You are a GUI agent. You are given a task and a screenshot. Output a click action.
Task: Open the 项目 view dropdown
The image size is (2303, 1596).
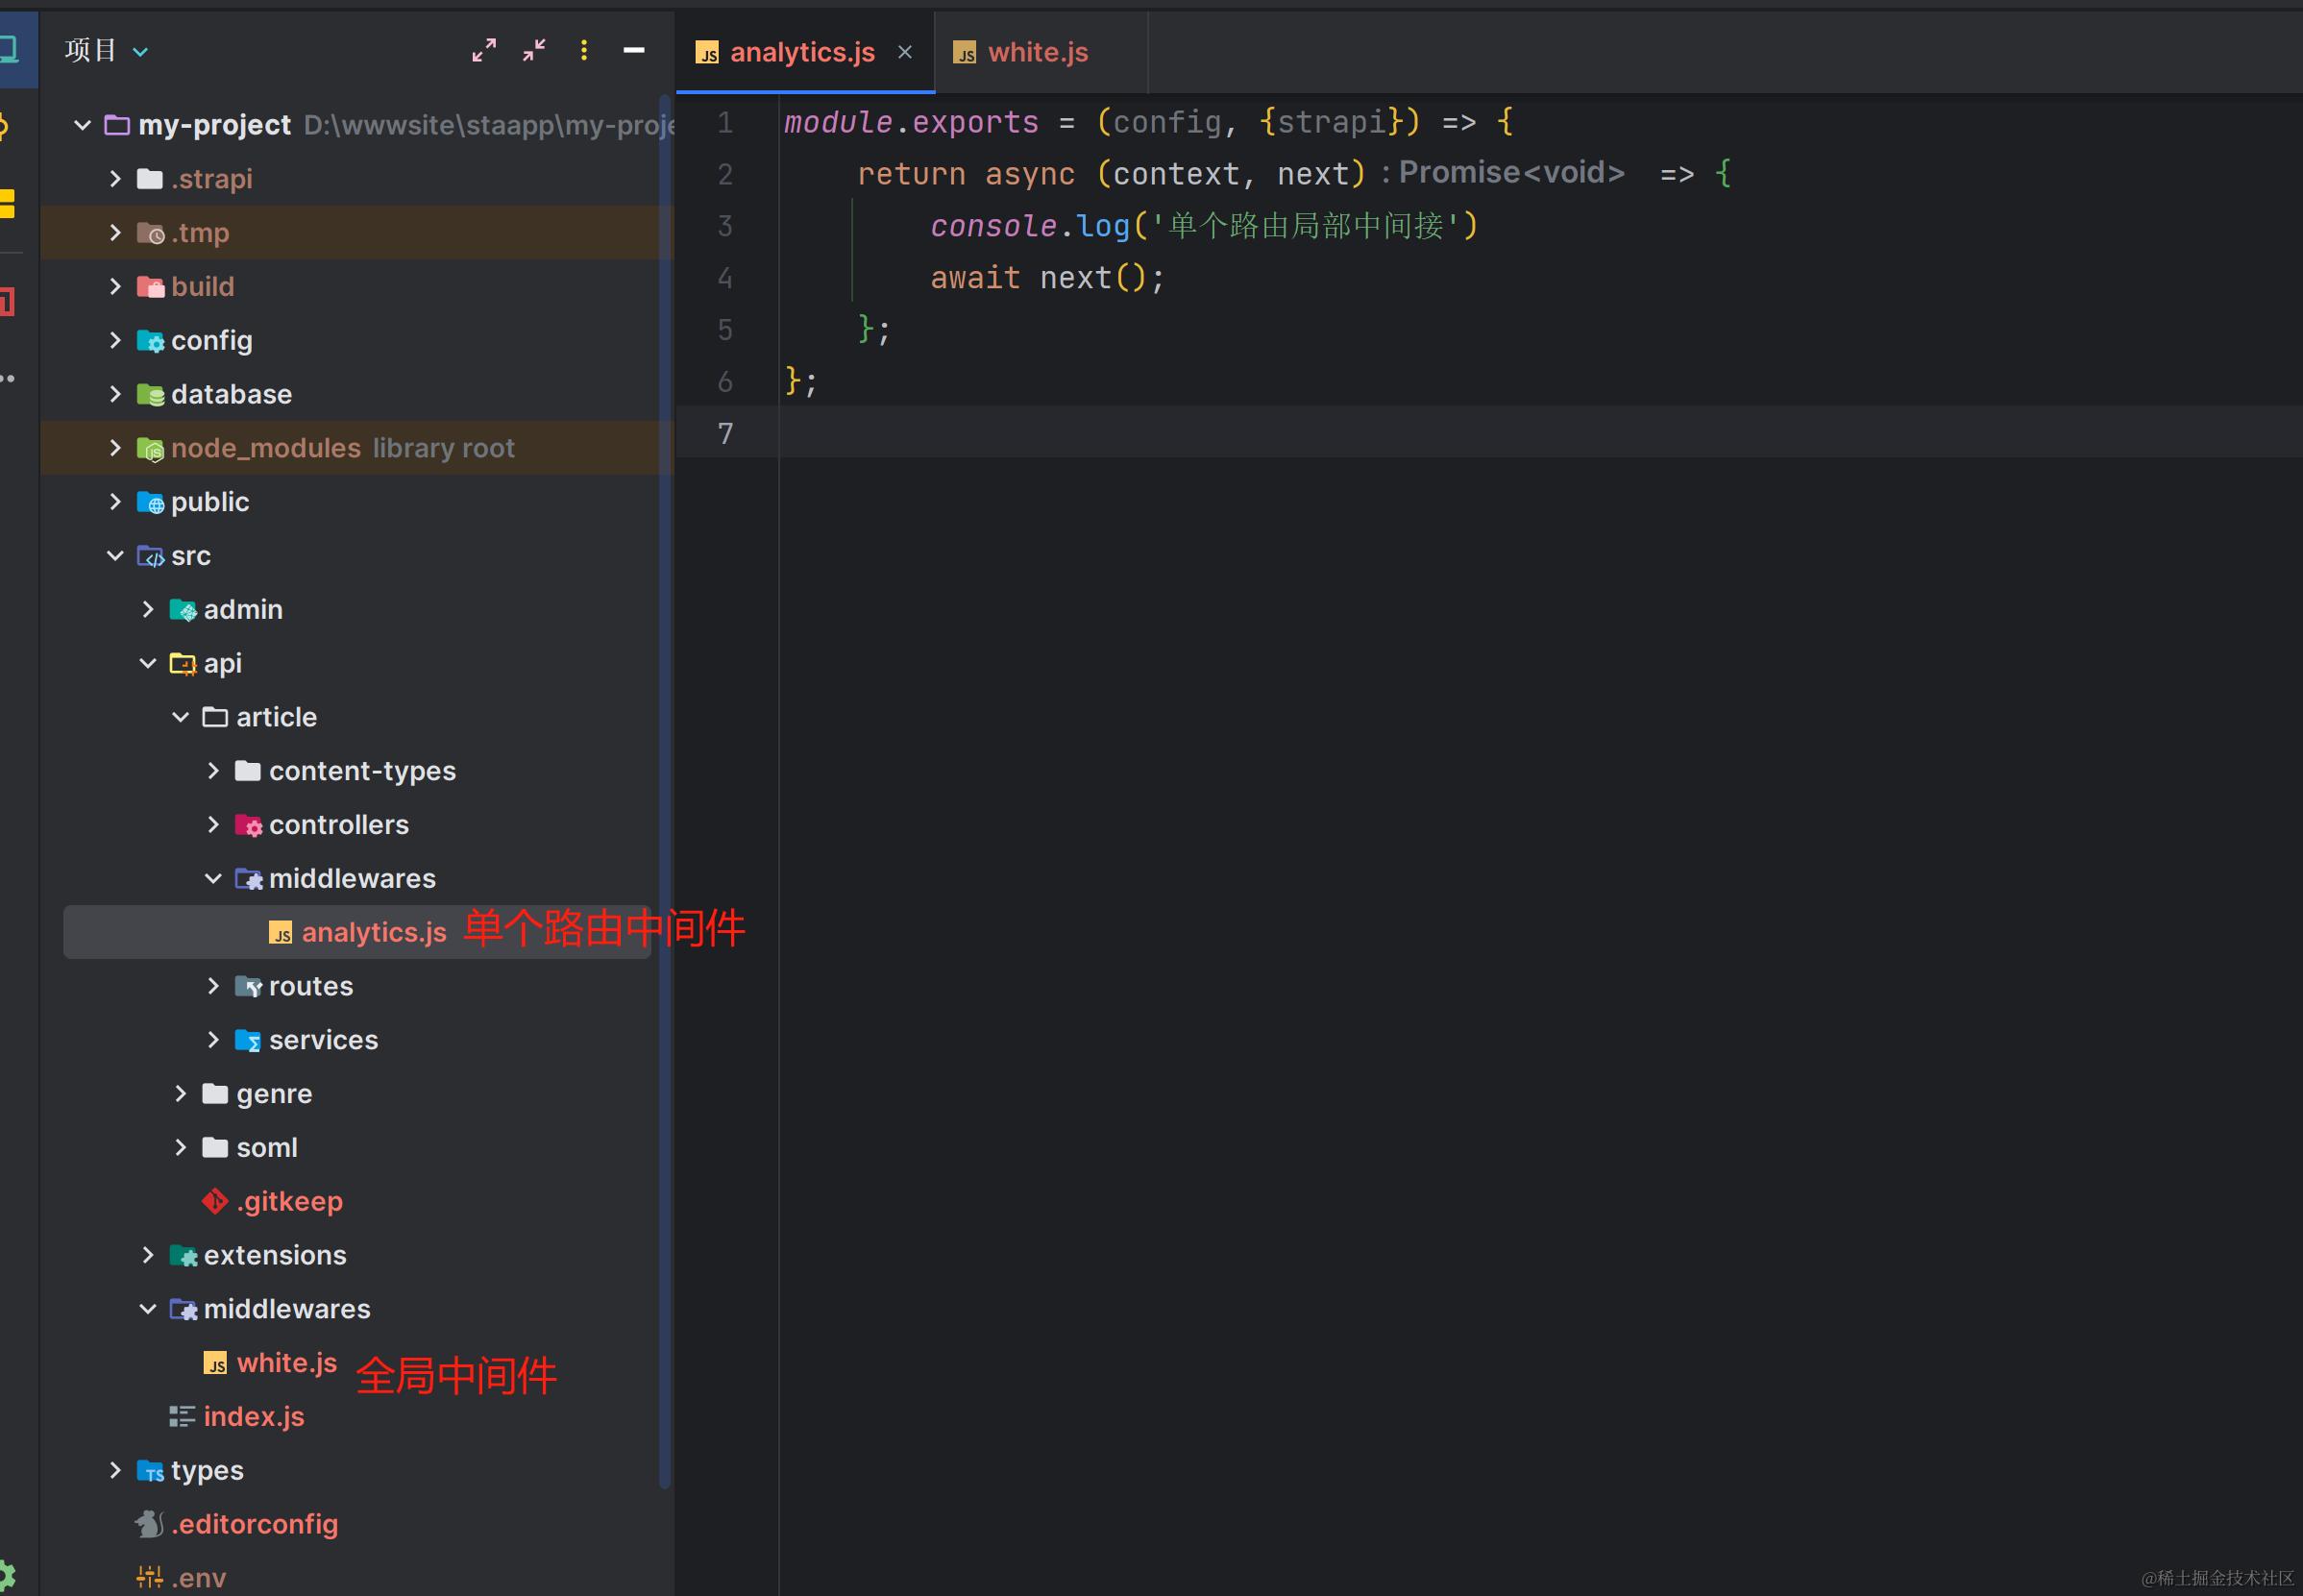141,52
